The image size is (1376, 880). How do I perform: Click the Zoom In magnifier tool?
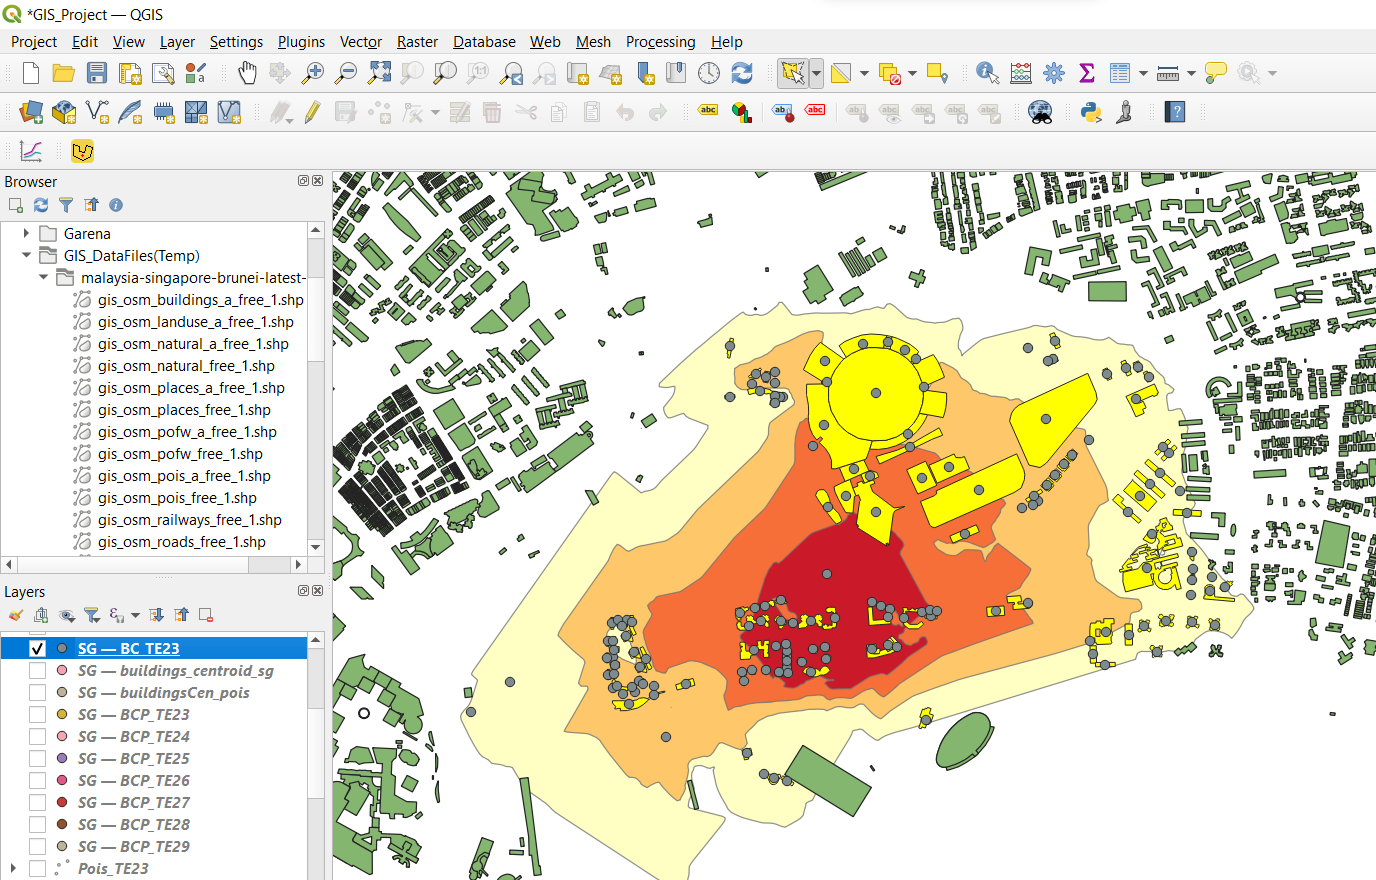pyautogui.click(x=313, y=73)
